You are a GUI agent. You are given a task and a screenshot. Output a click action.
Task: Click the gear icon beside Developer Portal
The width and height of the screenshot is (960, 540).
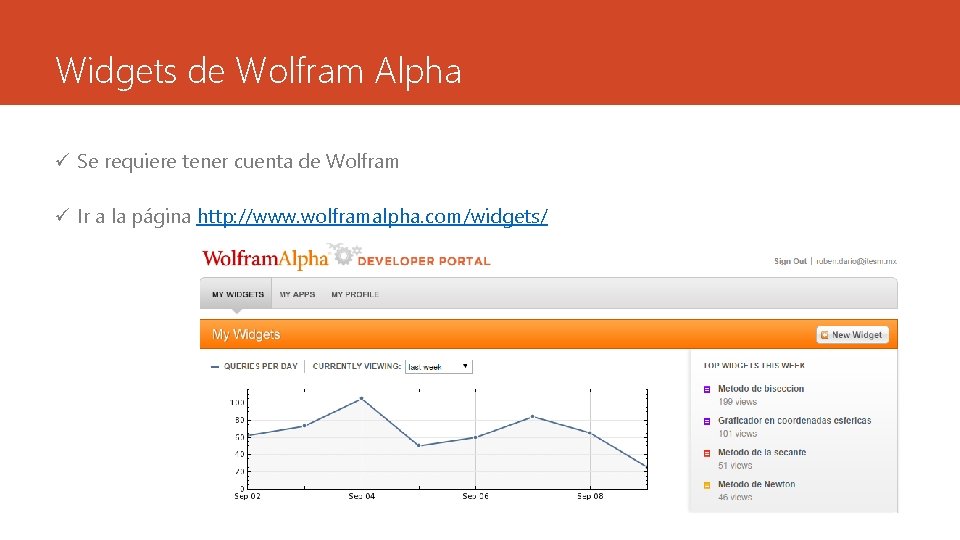(x=344, y=255)
